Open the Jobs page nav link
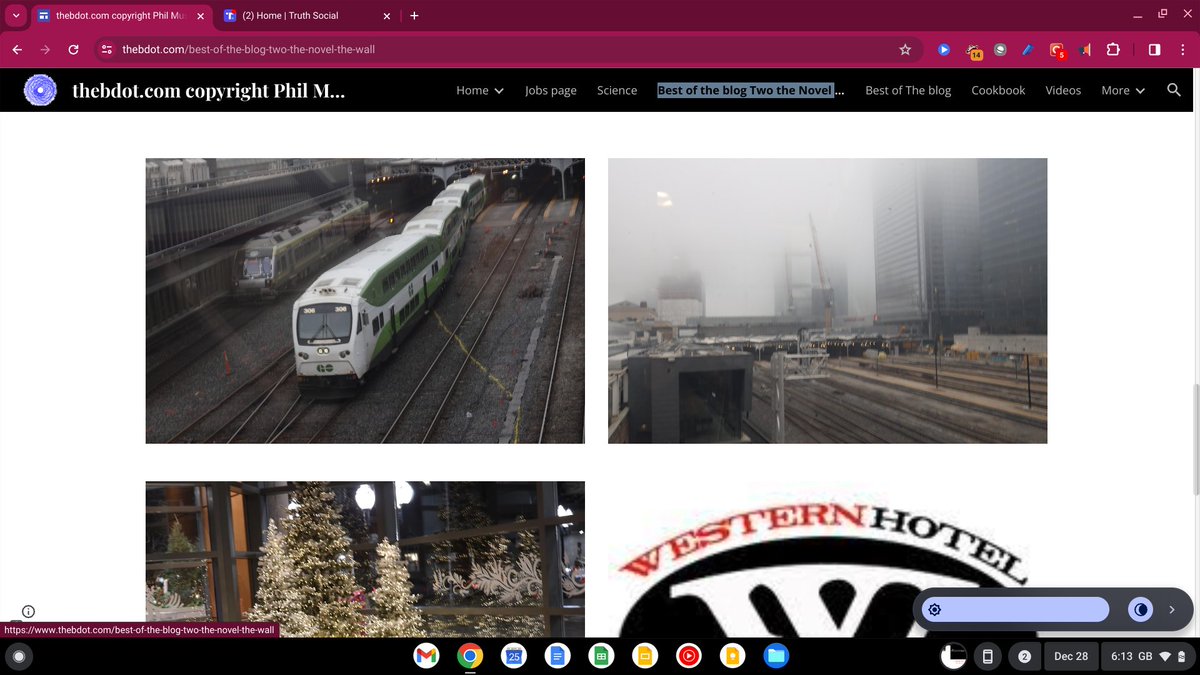This screenshot has width=1200, height=675. tap(551, 90)
